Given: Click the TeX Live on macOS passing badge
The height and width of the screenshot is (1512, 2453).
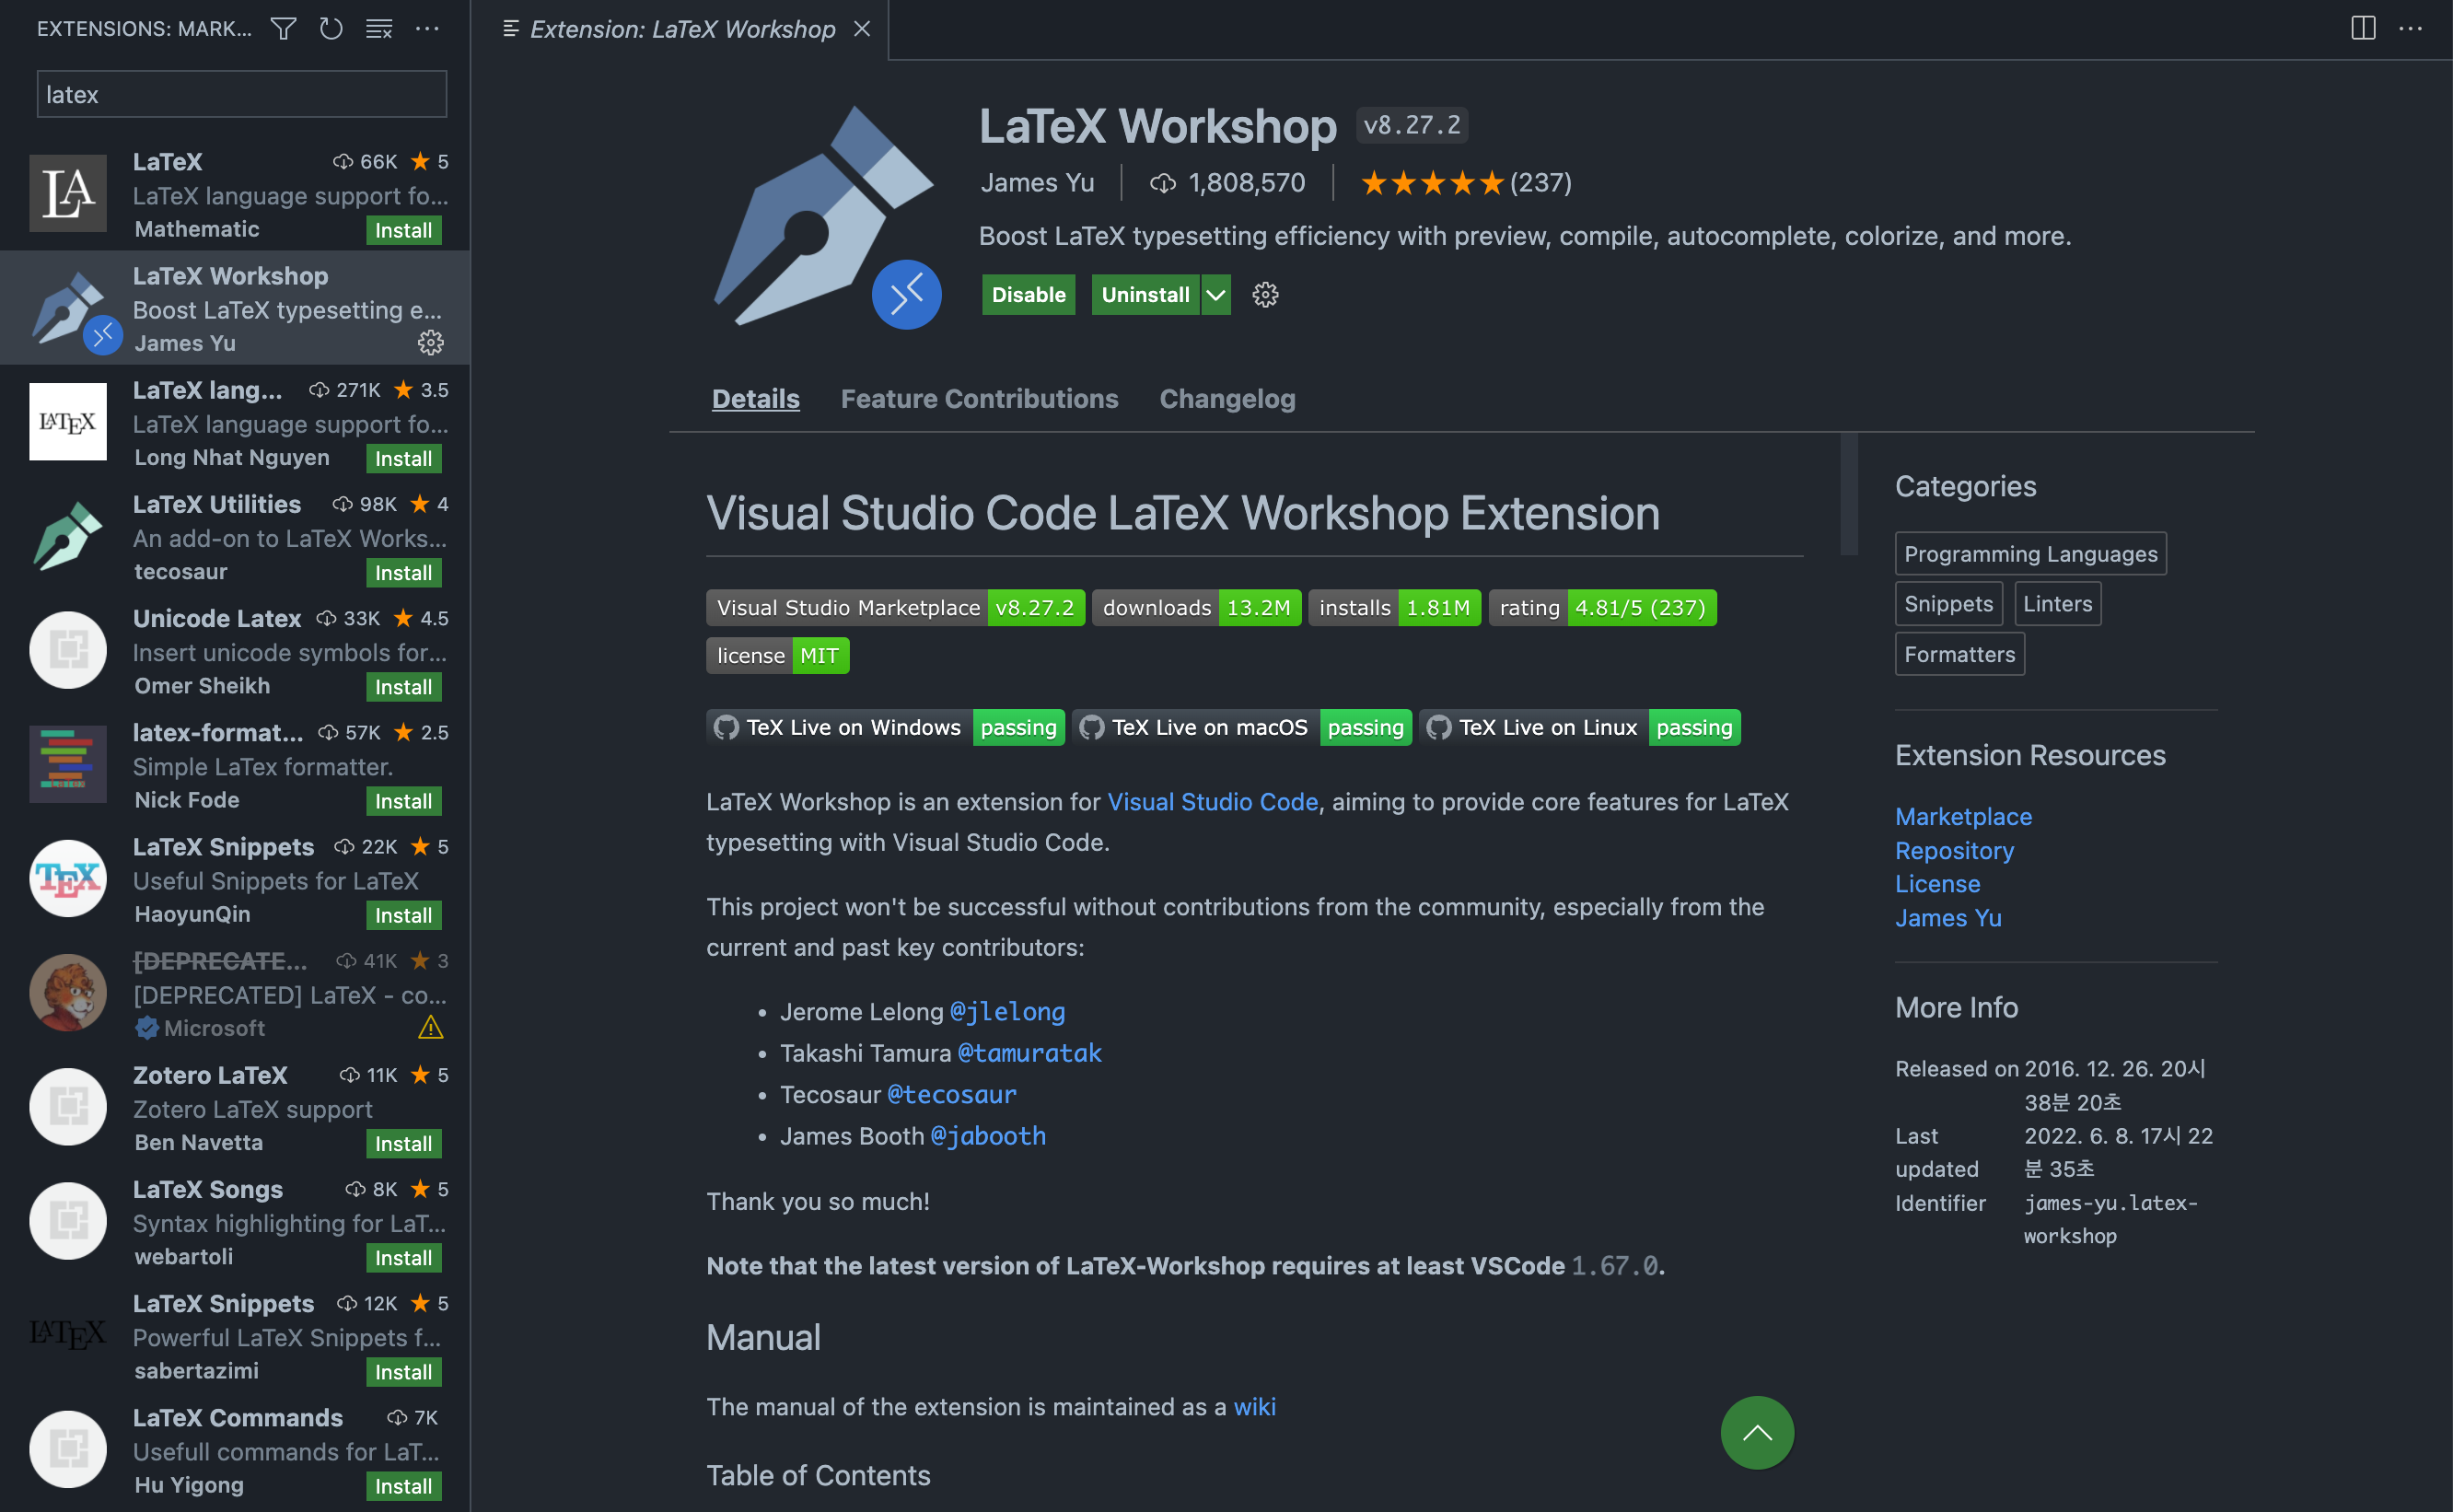Looking at the screenshot, I should coord(1242,727).
